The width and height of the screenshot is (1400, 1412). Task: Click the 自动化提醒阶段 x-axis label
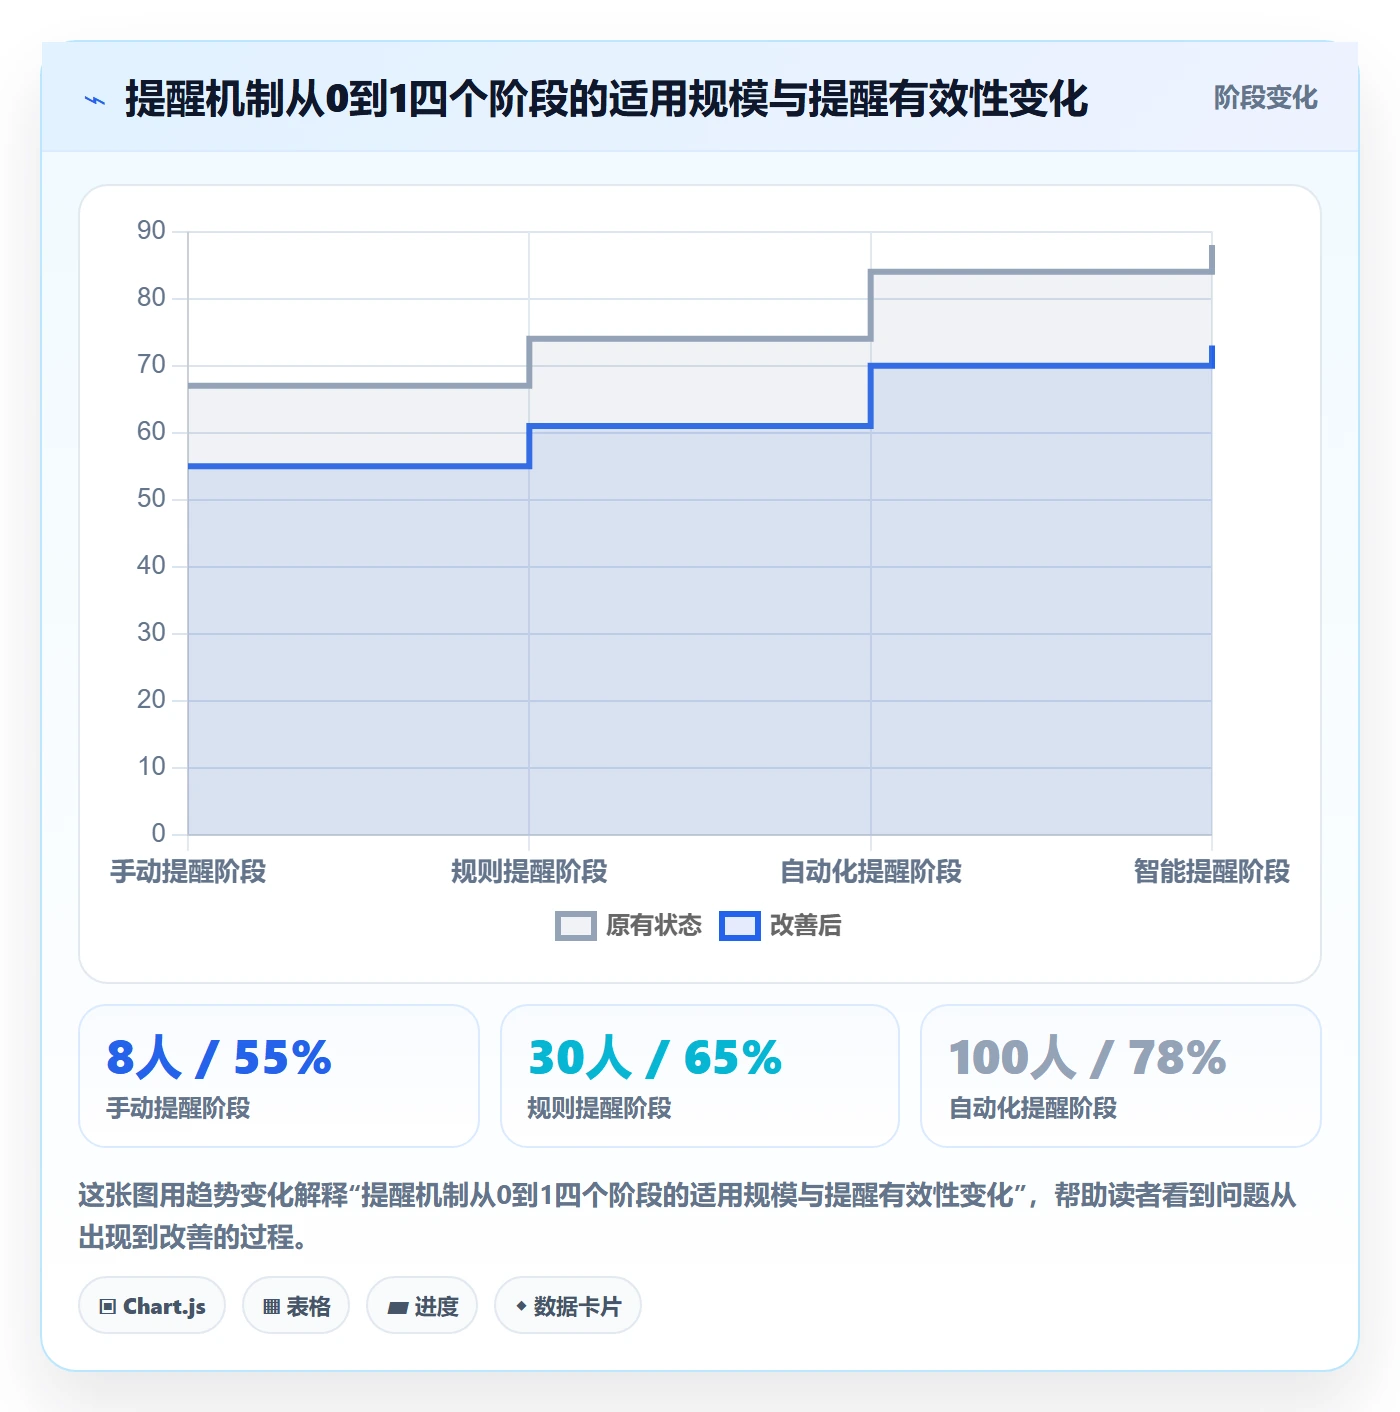point(871,872)
